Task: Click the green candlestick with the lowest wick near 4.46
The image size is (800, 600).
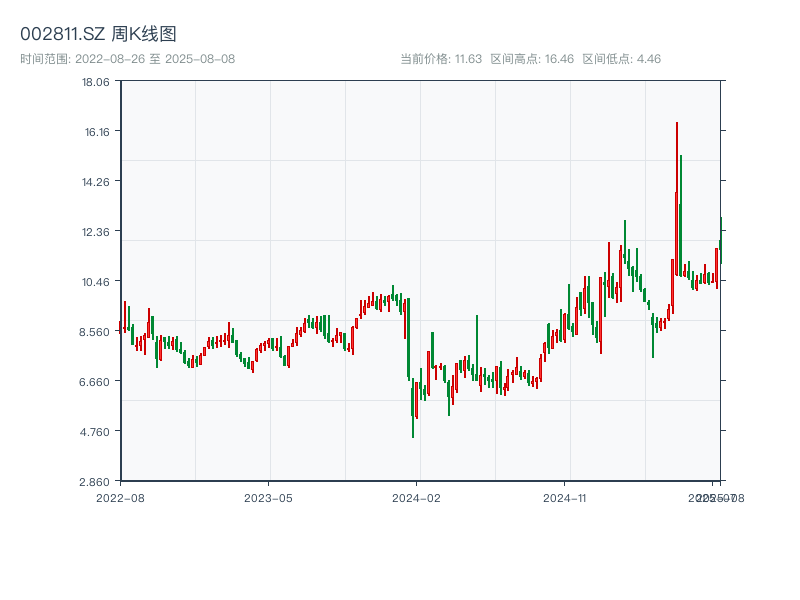Action: click(413, 408)
